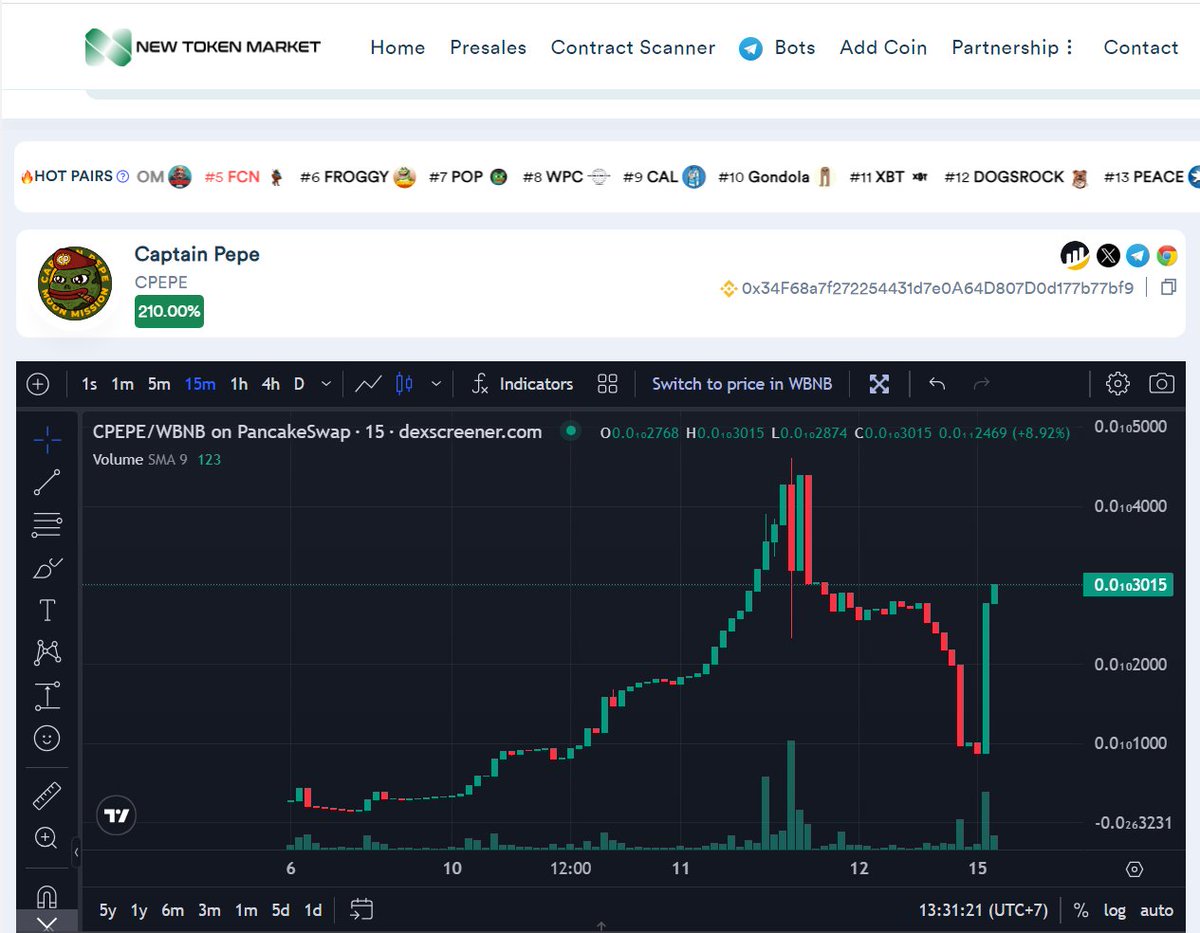The width and height of the screenshot is (1200, 933).
Task: Select the trend line drawing tool
Action: point(47,482)
